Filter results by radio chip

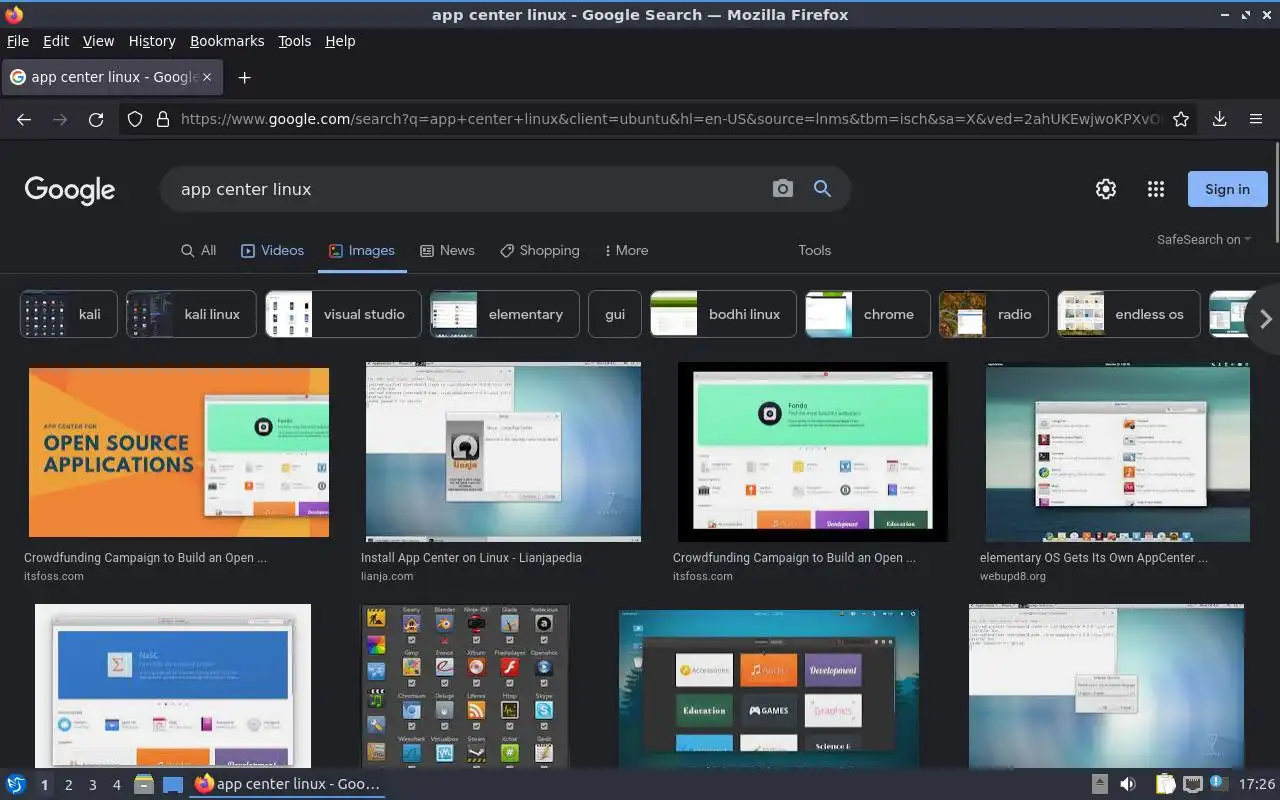(x=994, y=314)
